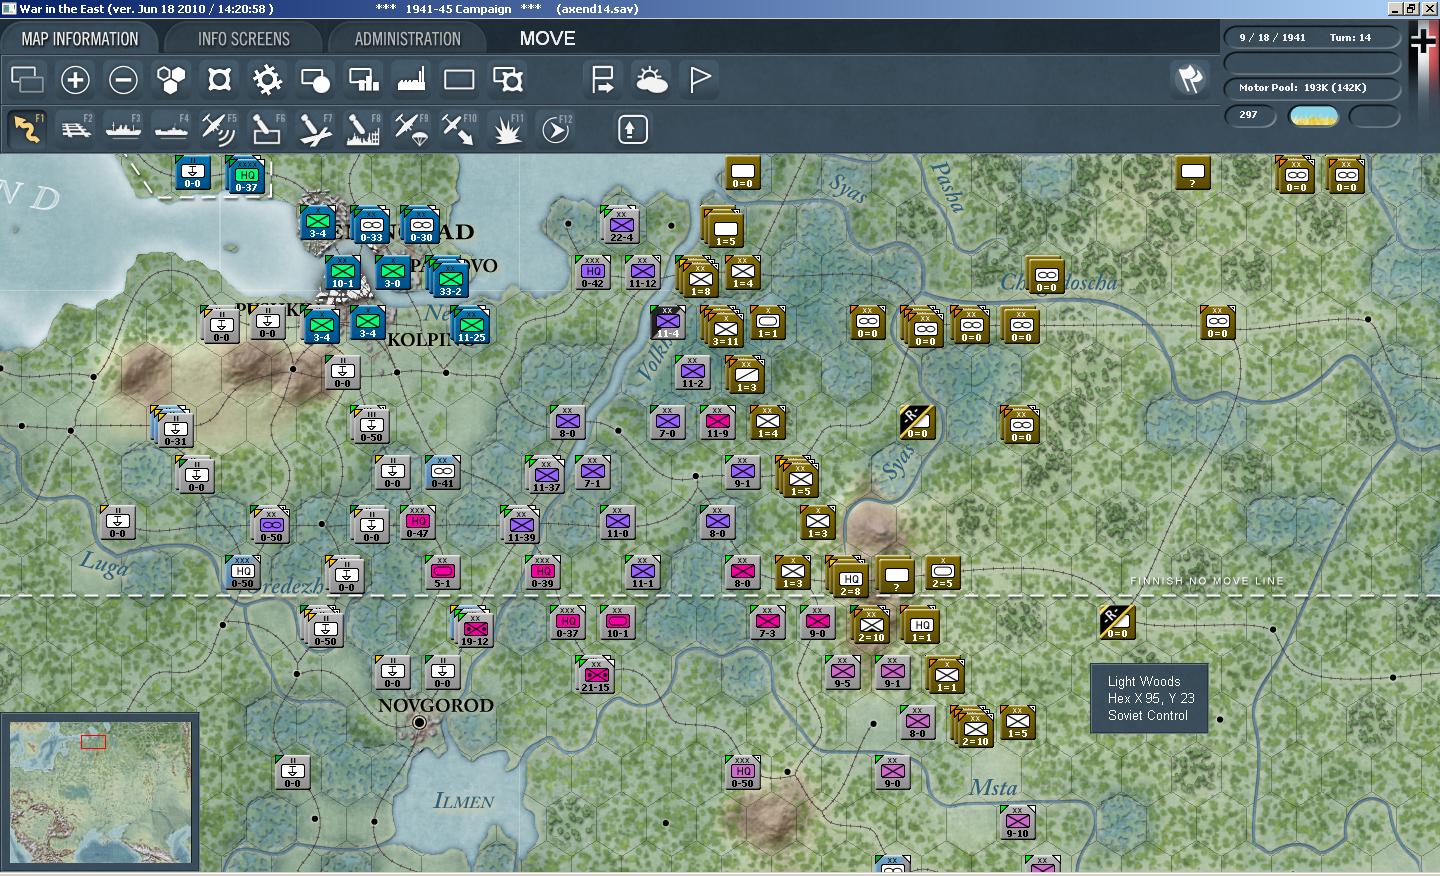Click the 'MOVE' mode label
The width and height of the screenshot is (1440, 876).
point(547,39)
